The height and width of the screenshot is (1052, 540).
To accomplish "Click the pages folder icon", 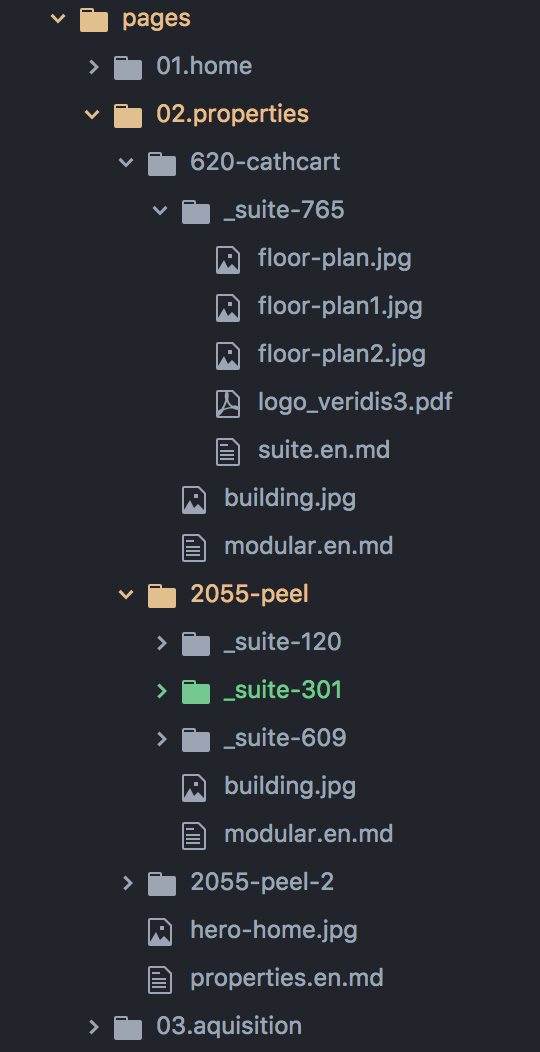I will coord(93,19).
